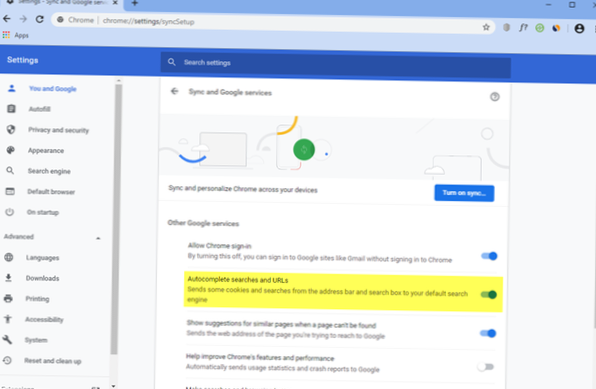Disable Allow Chrome sign-in toggle
596x389 pixels.
point(489,256)
